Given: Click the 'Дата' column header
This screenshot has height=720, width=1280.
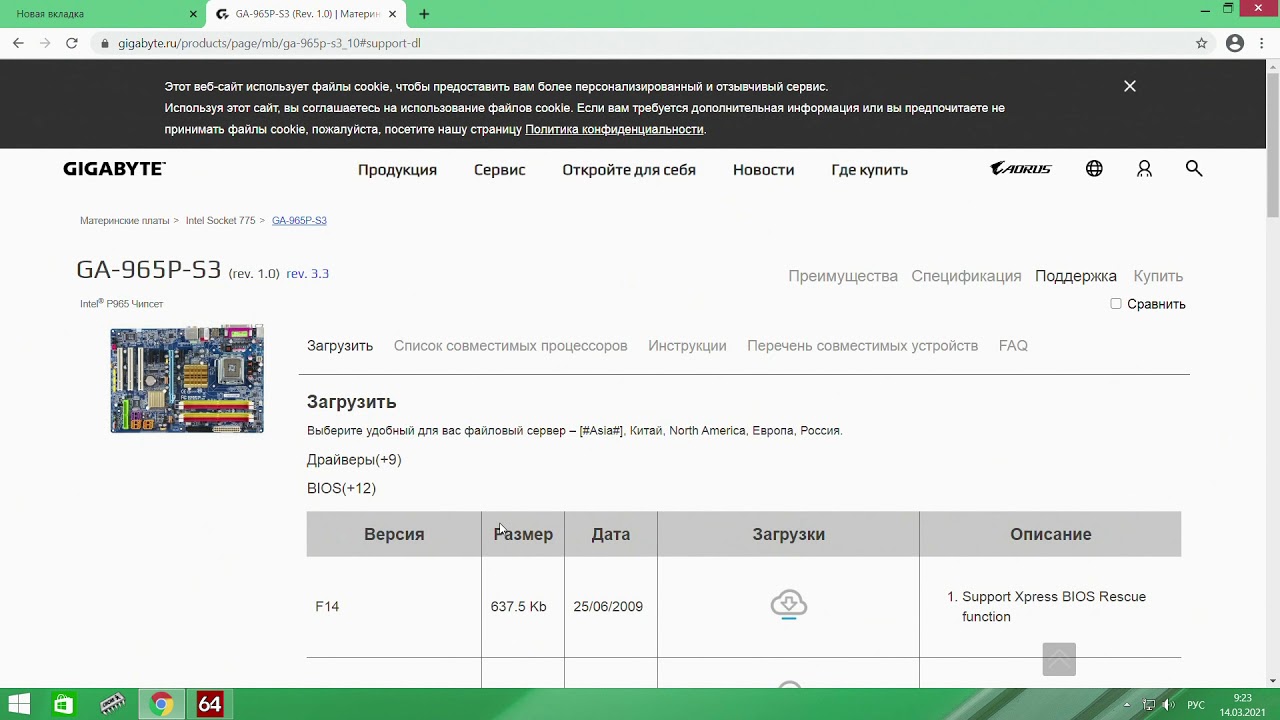Looking at the screenshot, I should click(x=611, y=534).
